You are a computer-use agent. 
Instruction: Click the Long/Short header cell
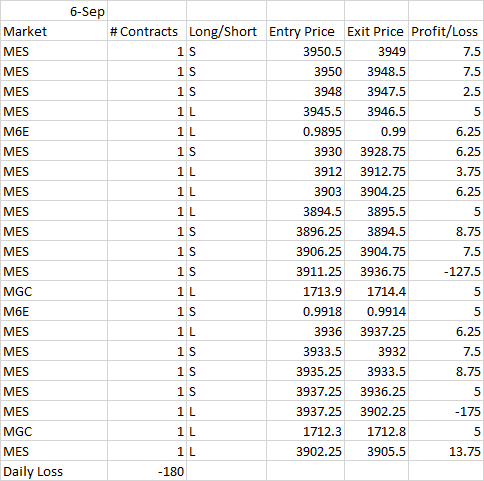pyautogui.click(x=226, y=31)
